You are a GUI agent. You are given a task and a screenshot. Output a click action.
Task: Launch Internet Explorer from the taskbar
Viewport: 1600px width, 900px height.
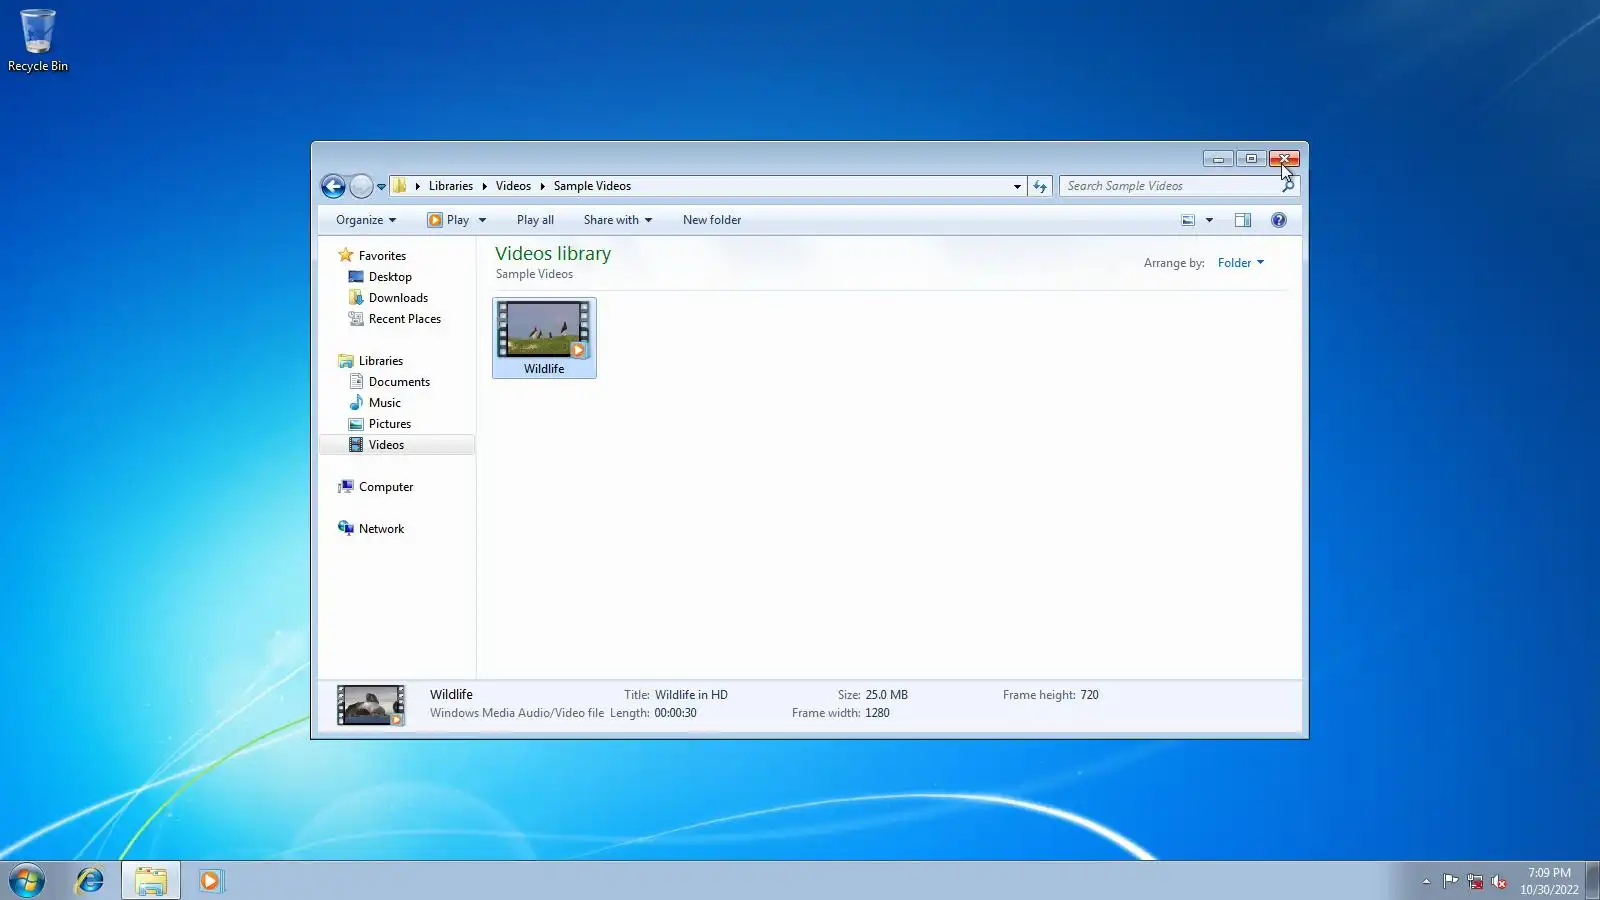90,881
